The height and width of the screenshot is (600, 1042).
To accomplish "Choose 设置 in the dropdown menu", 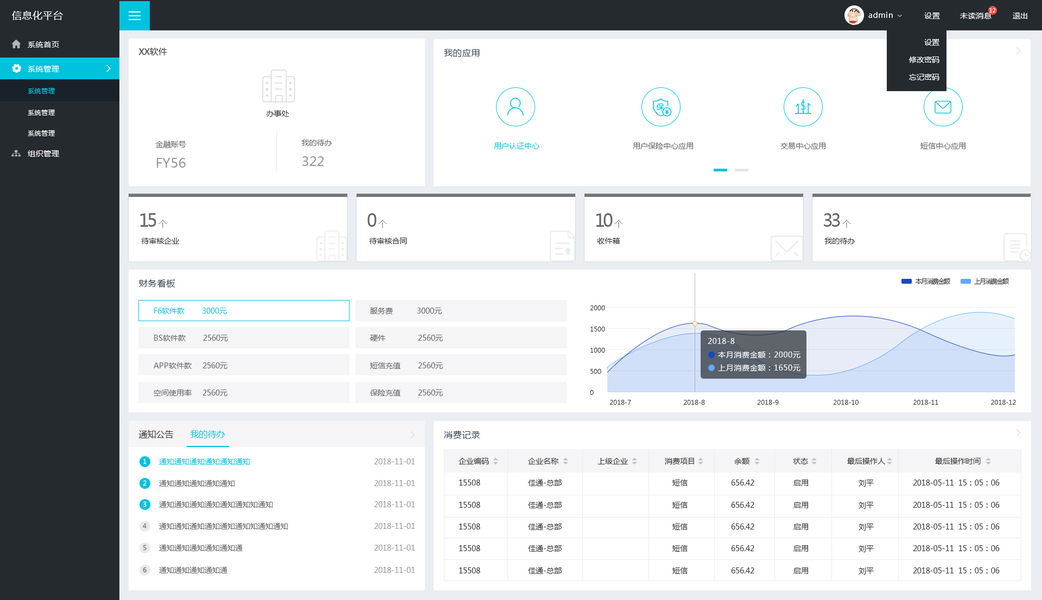I will click(x=931, y=43).
